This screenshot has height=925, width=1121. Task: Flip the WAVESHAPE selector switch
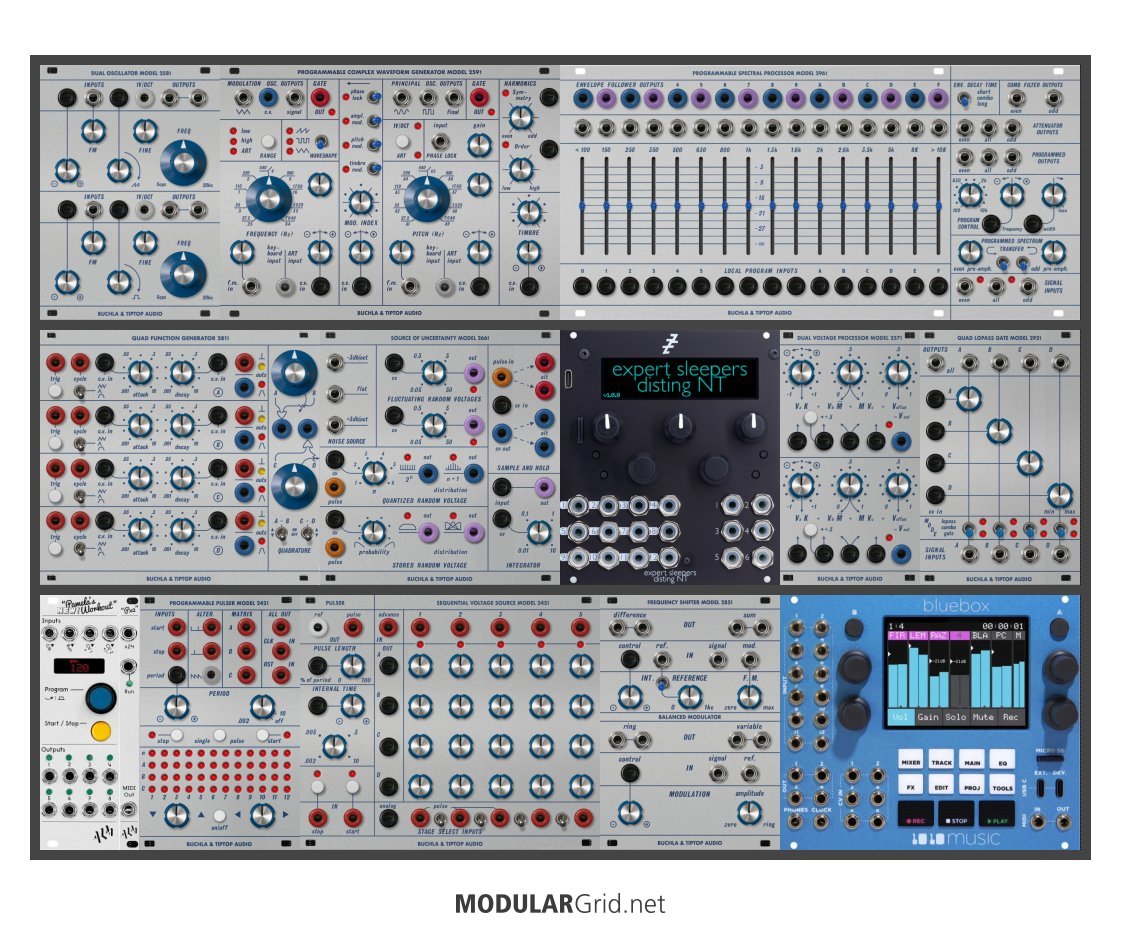322,141
